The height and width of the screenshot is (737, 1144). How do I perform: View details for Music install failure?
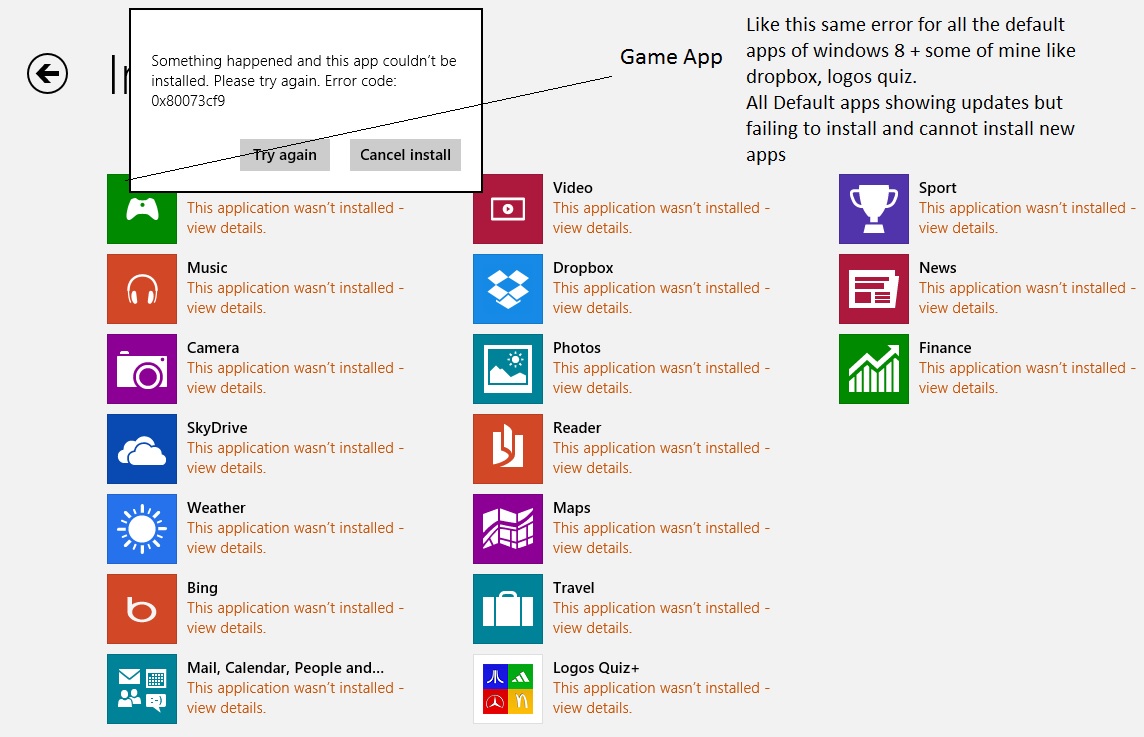tap(295, 298)
